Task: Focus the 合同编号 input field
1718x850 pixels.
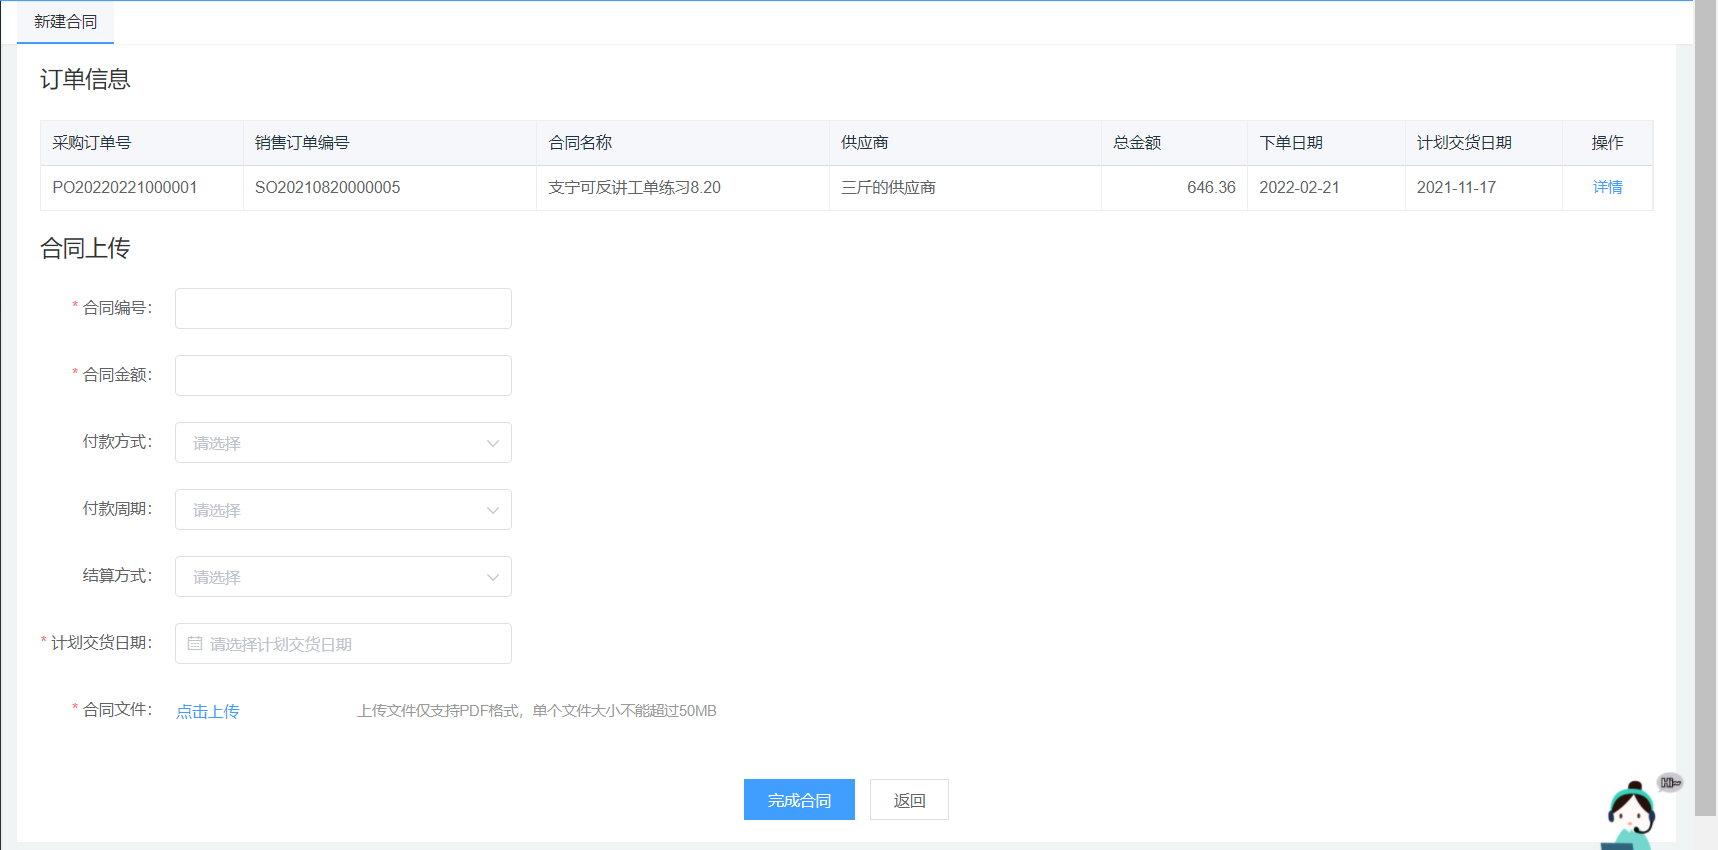Action: coord(343,308)
